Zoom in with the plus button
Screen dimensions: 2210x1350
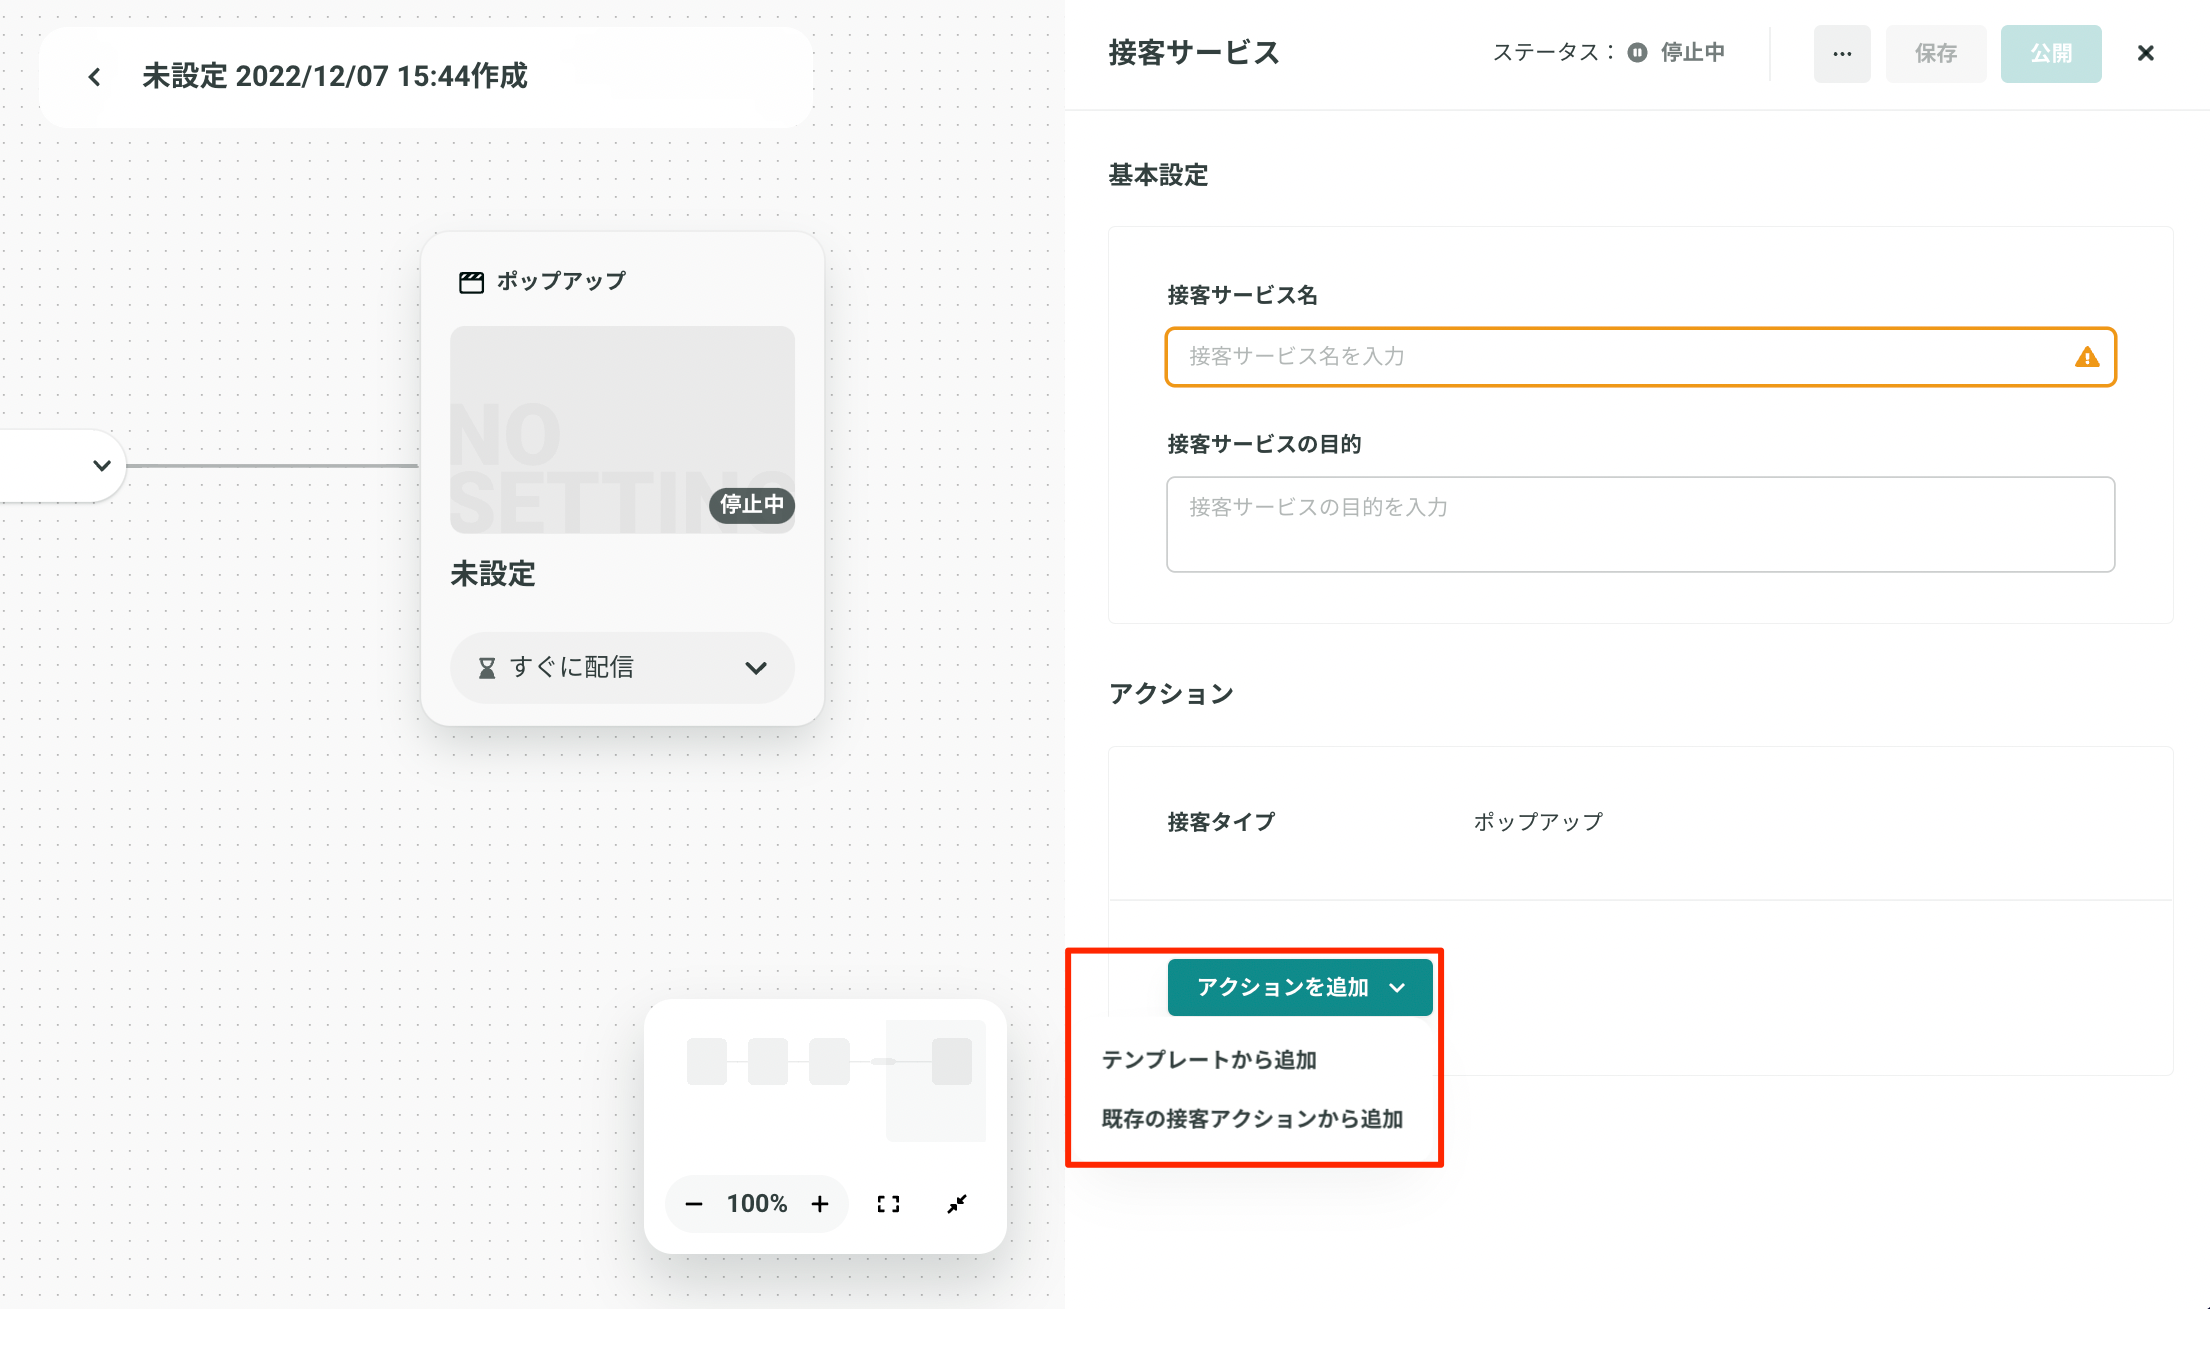pyautogui.click(x=820, y=1204)
